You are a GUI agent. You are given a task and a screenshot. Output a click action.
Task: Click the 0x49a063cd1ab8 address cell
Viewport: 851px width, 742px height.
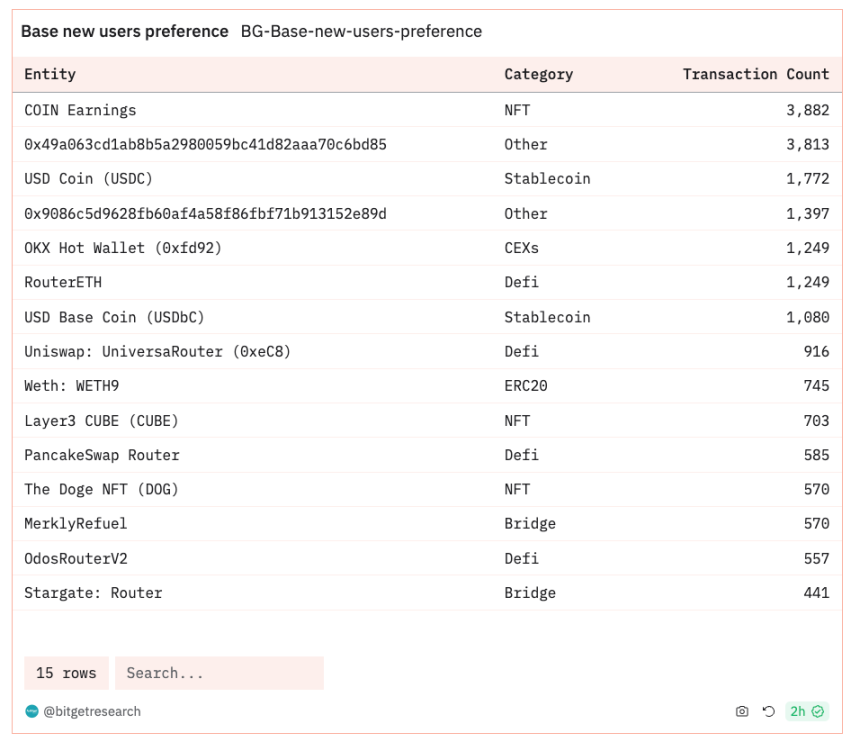coord(205,144)
